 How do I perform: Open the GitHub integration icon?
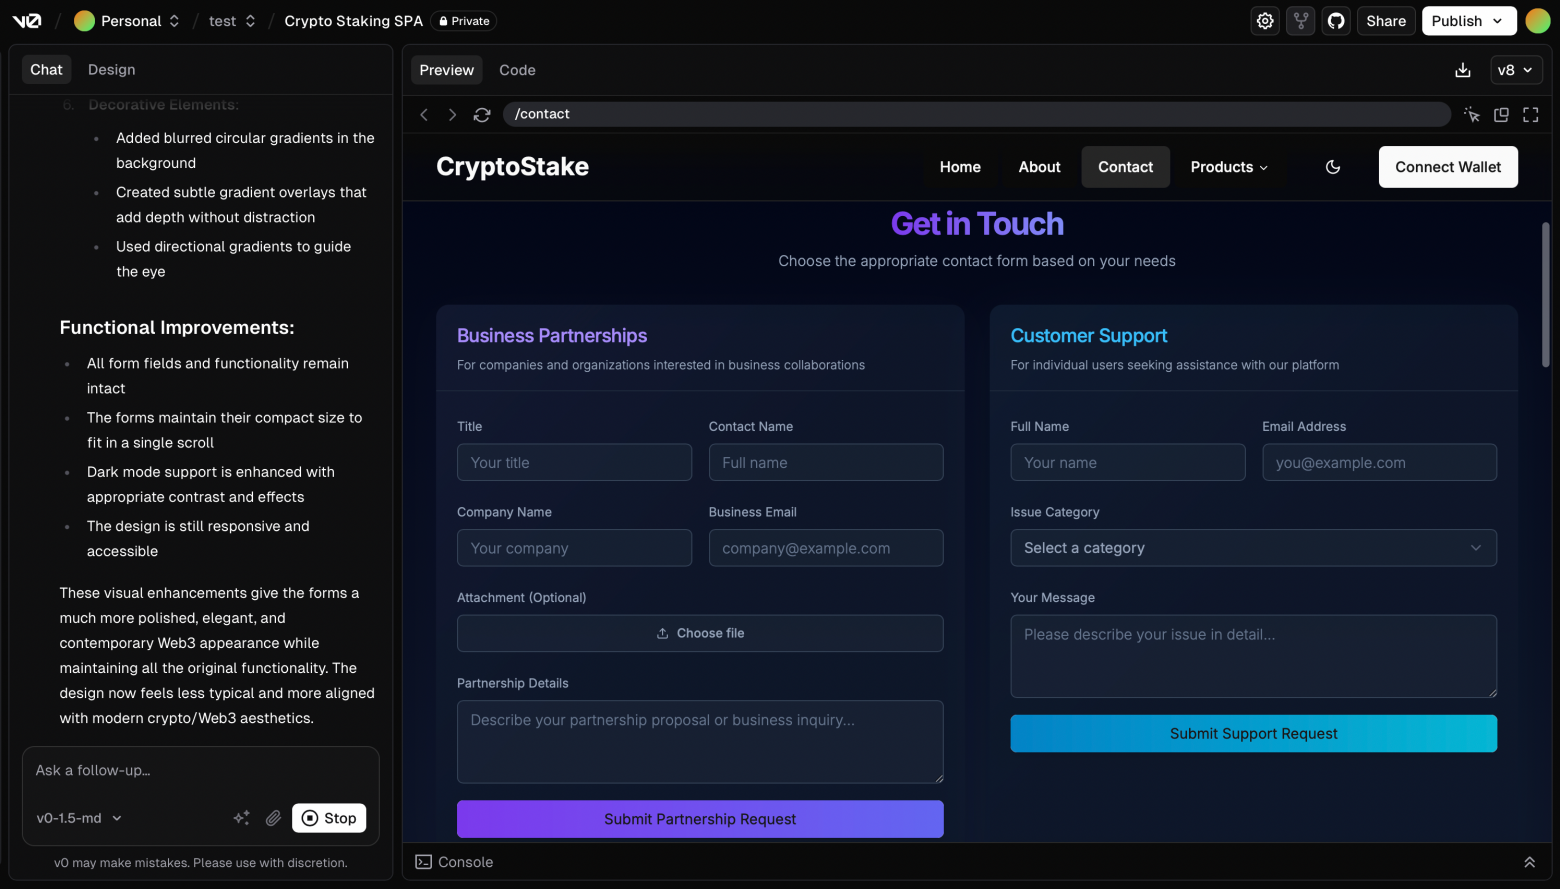pos(1336,20)
